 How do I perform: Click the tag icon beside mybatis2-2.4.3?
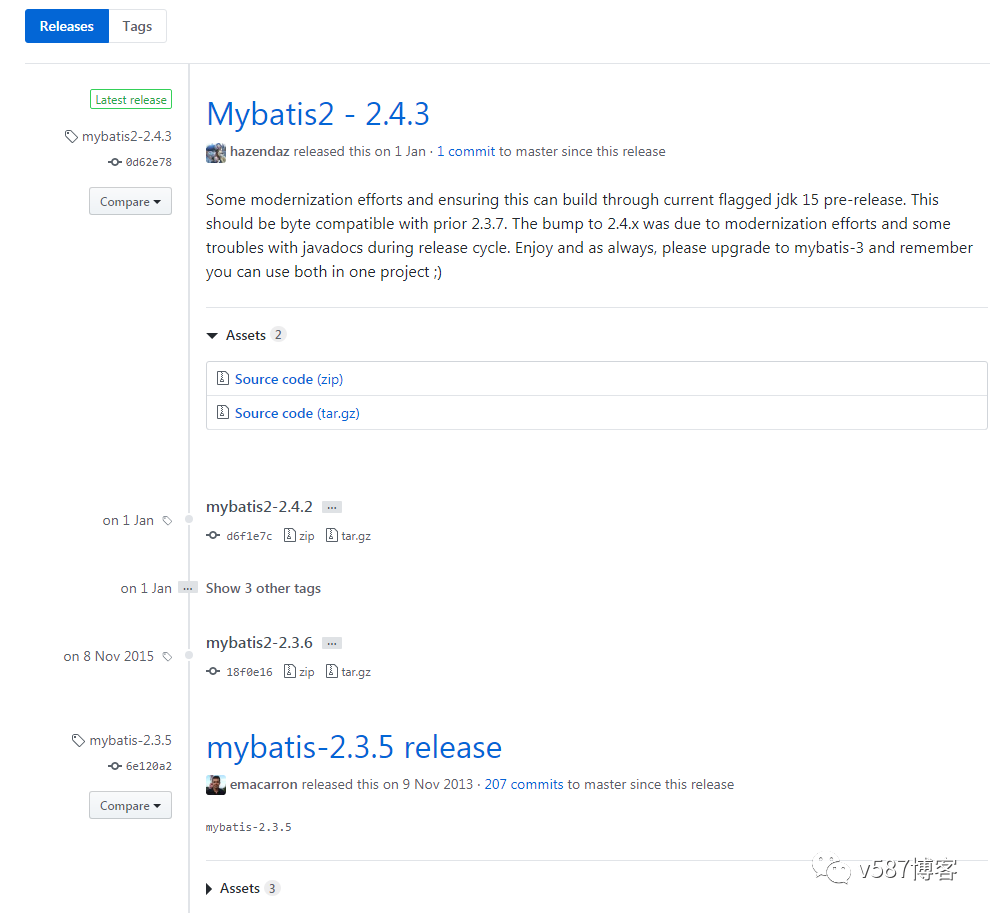click(x=71, y=136)
